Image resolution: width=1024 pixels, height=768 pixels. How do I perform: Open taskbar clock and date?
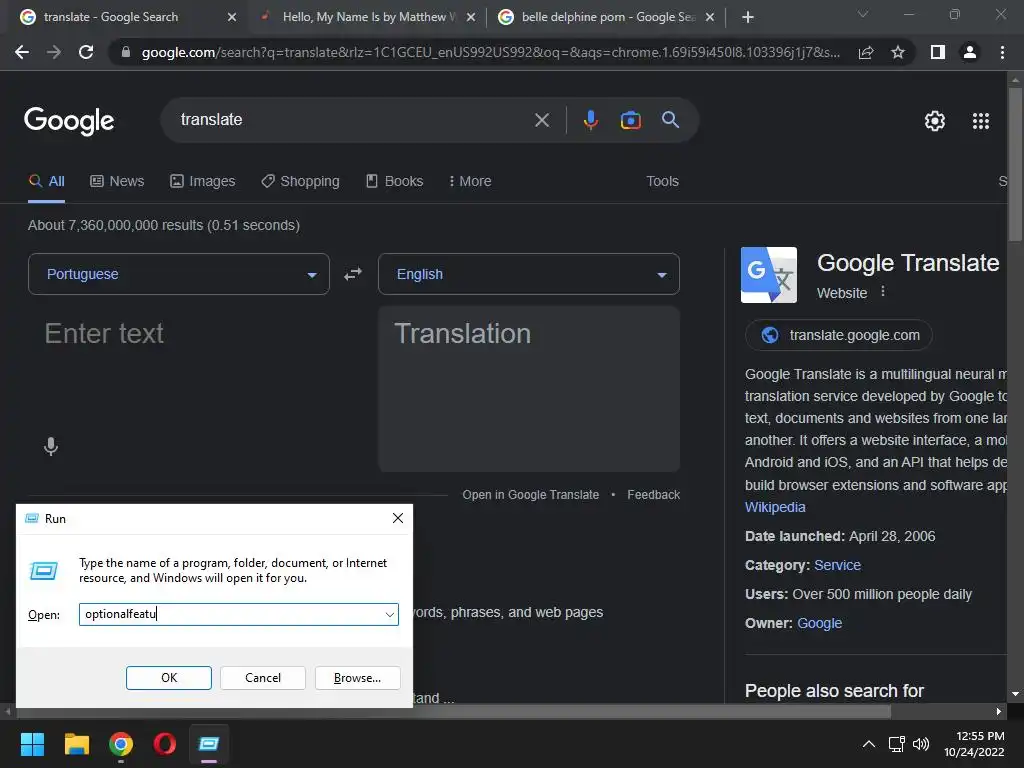(974, 744)
